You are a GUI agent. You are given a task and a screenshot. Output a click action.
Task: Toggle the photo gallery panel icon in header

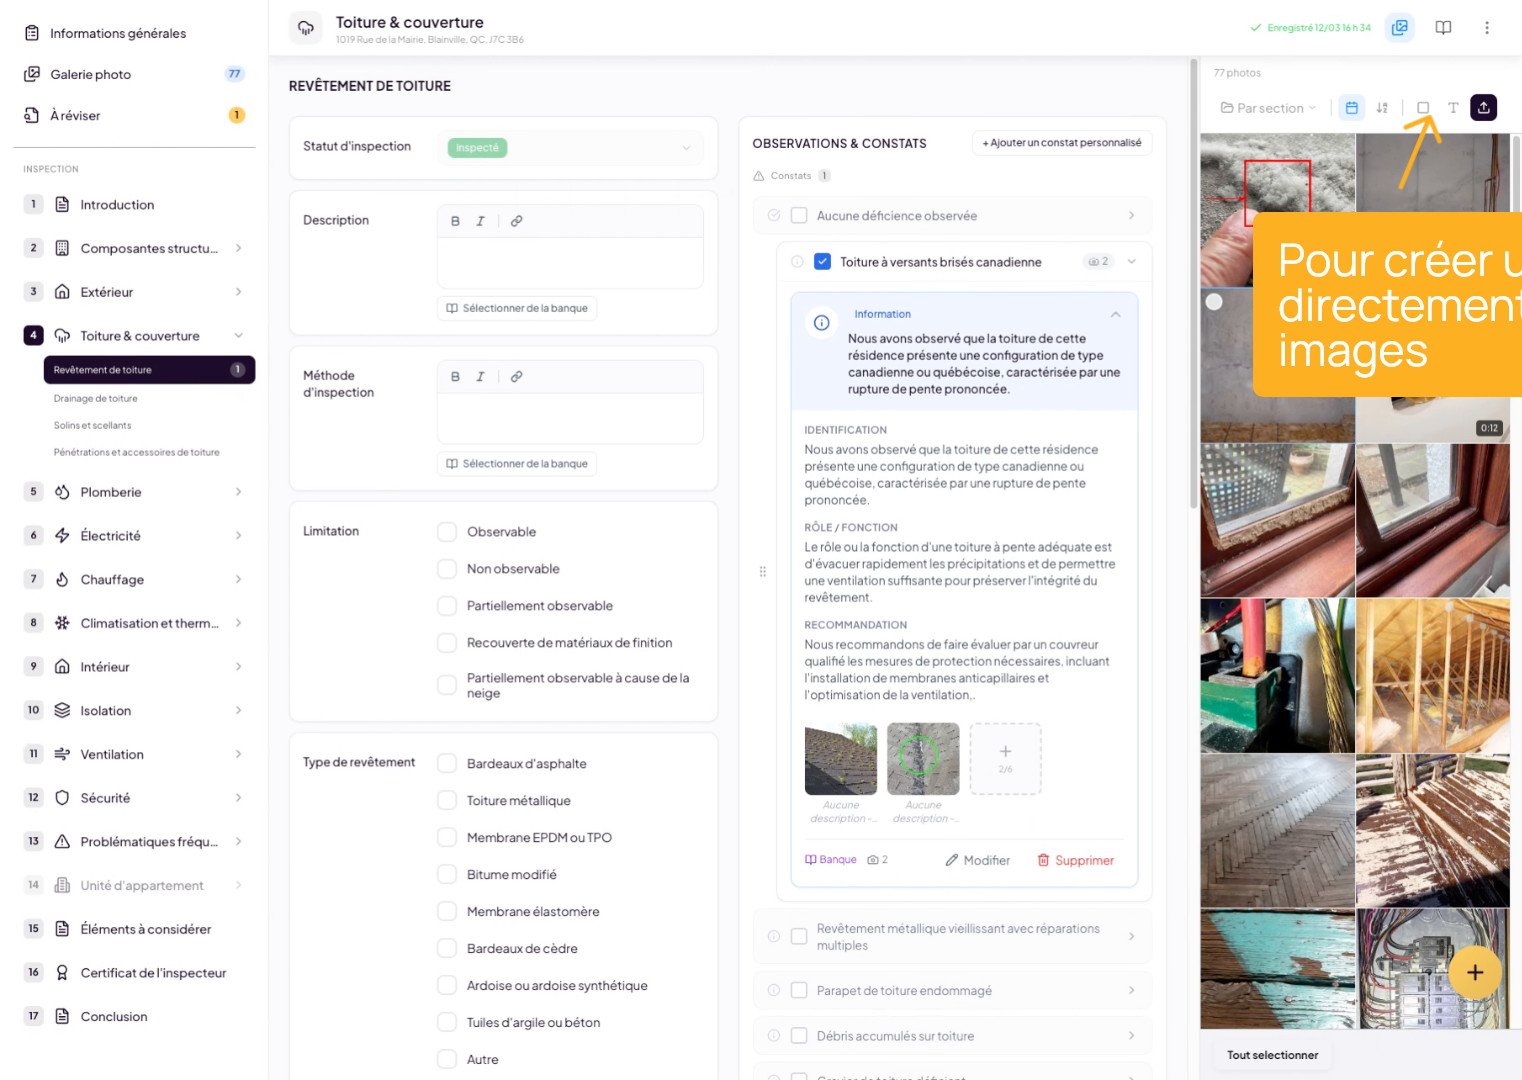(x=1399, y=28)
